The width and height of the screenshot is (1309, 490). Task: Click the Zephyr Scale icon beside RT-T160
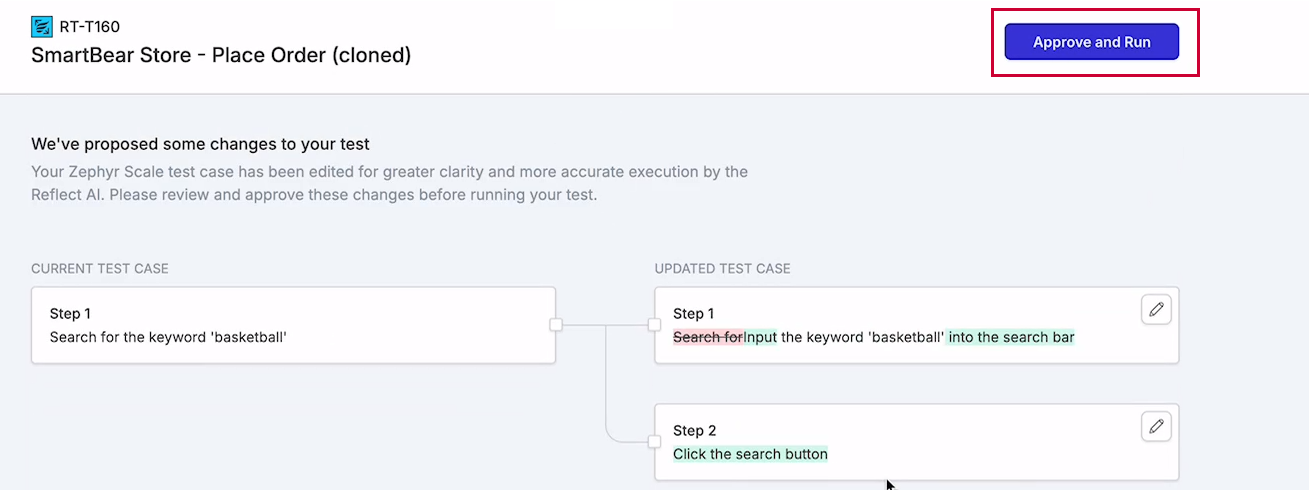42,27
